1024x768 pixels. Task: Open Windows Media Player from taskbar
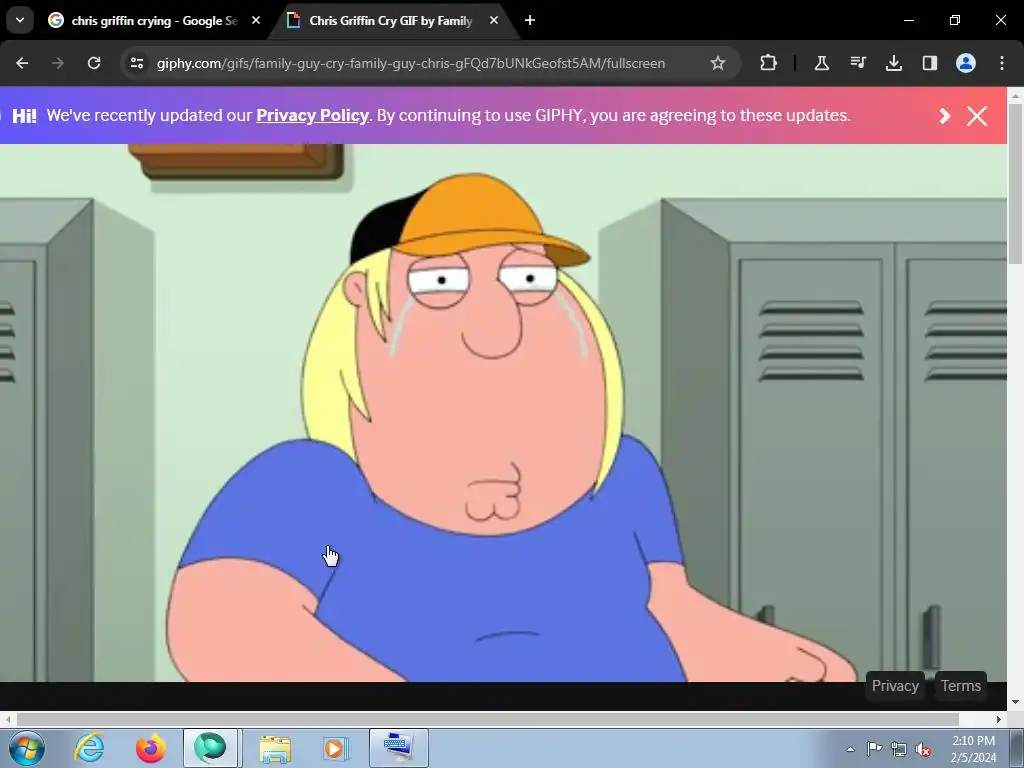(336, 748)
